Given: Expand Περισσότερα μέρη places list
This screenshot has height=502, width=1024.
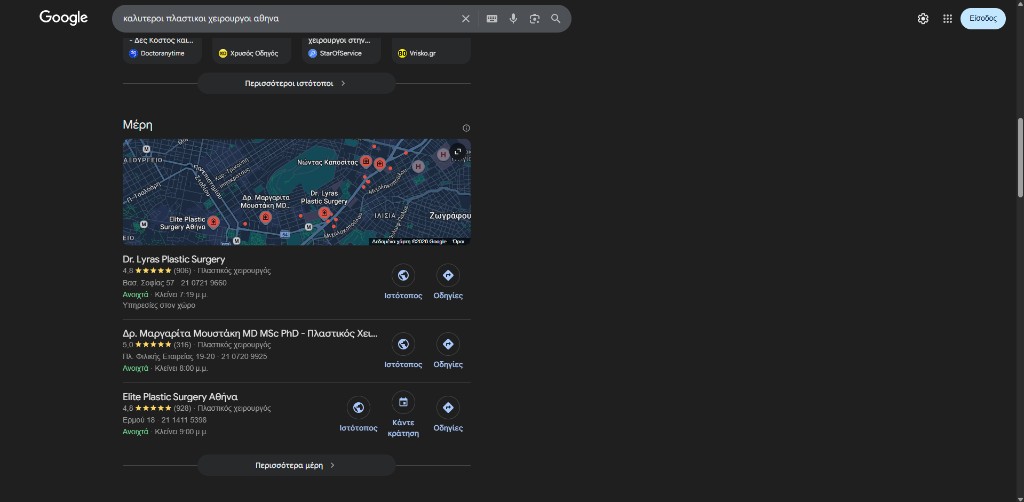Looking at the screenshot, I should click(x=296, y=465).
